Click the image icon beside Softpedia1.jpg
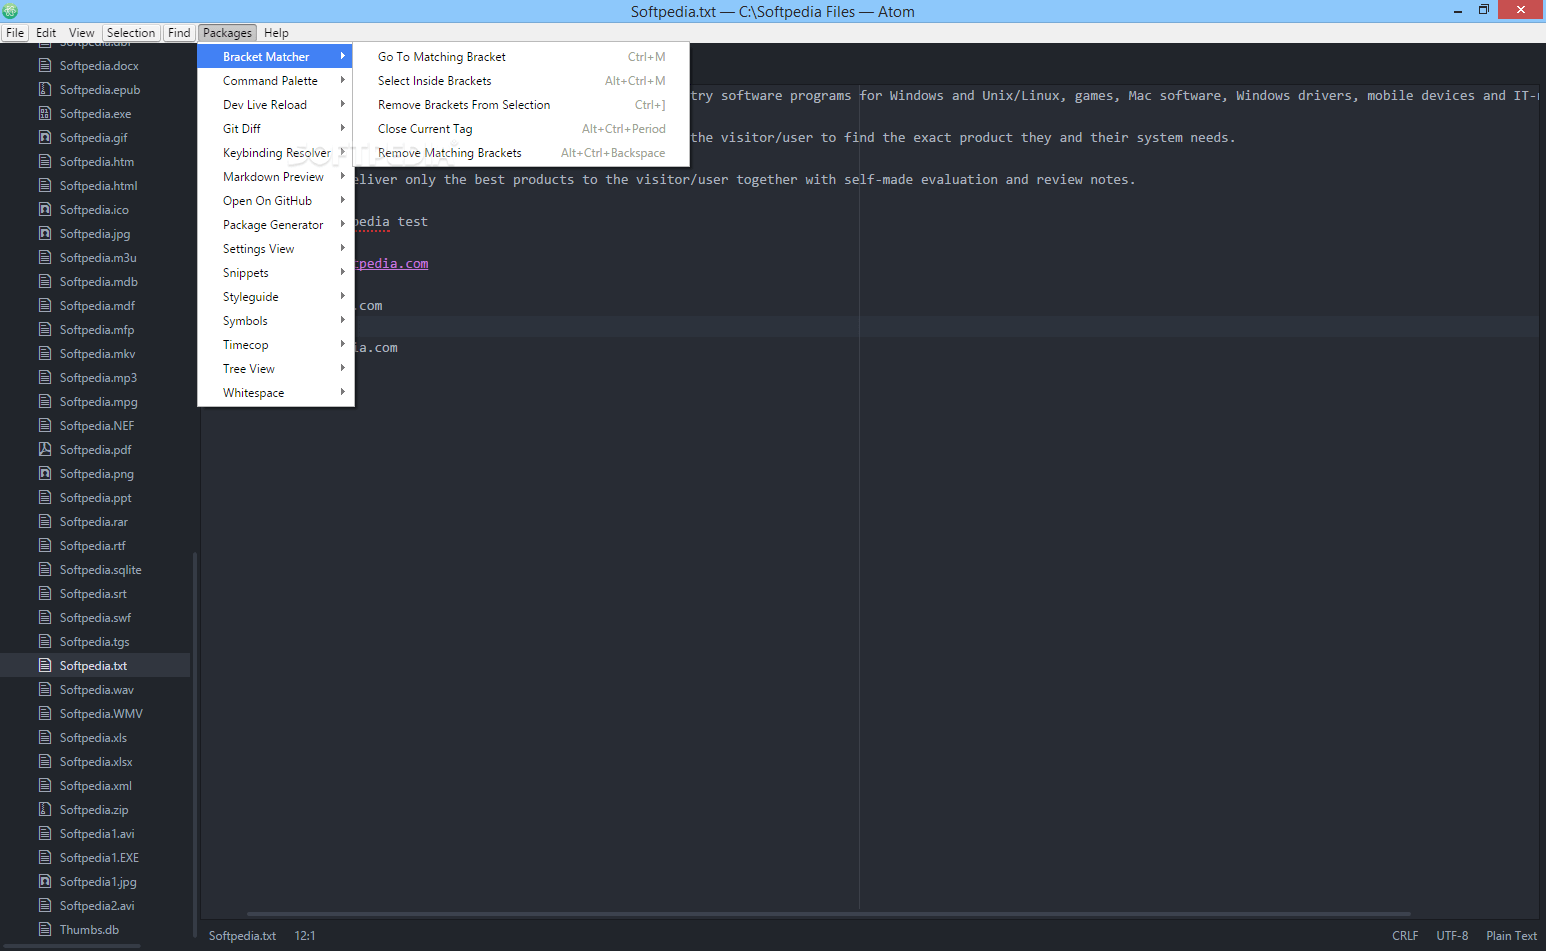 pyautogui.click(x=45, y=881)
